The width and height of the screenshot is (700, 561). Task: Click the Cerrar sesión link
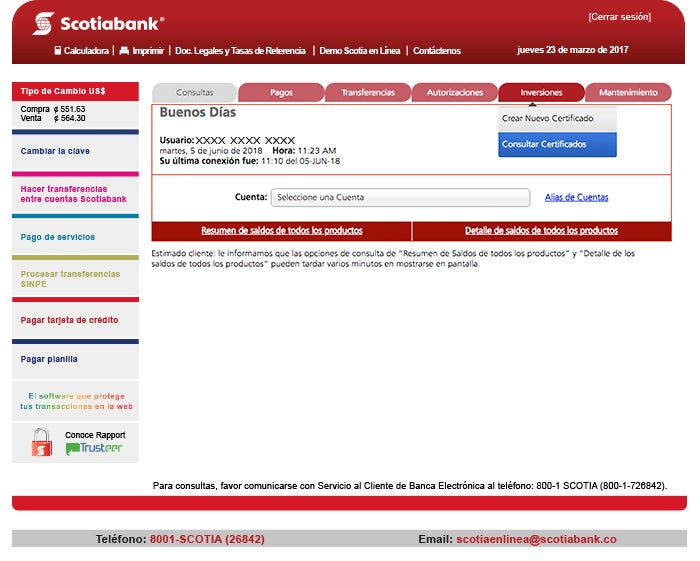point(618,17)
